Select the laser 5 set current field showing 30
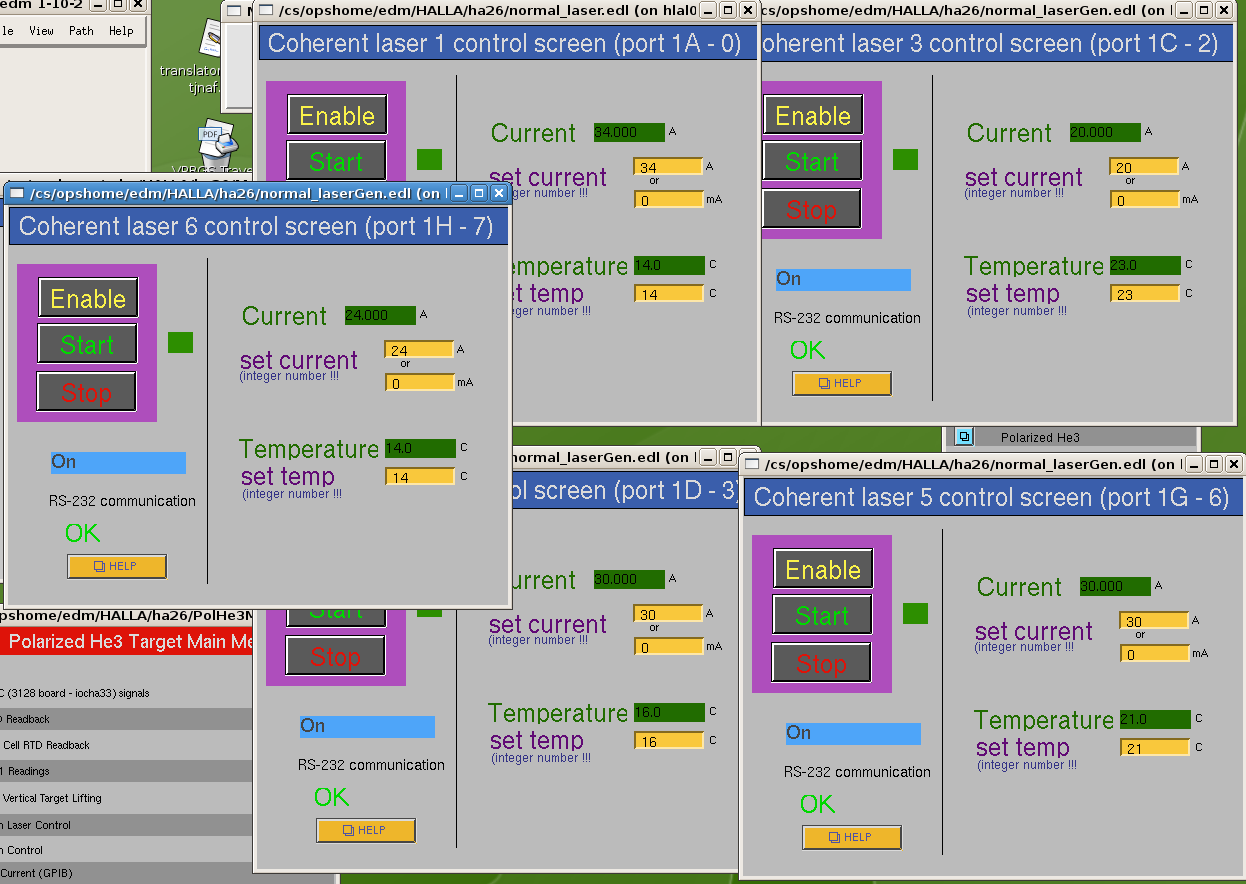 click(1154, 621)
